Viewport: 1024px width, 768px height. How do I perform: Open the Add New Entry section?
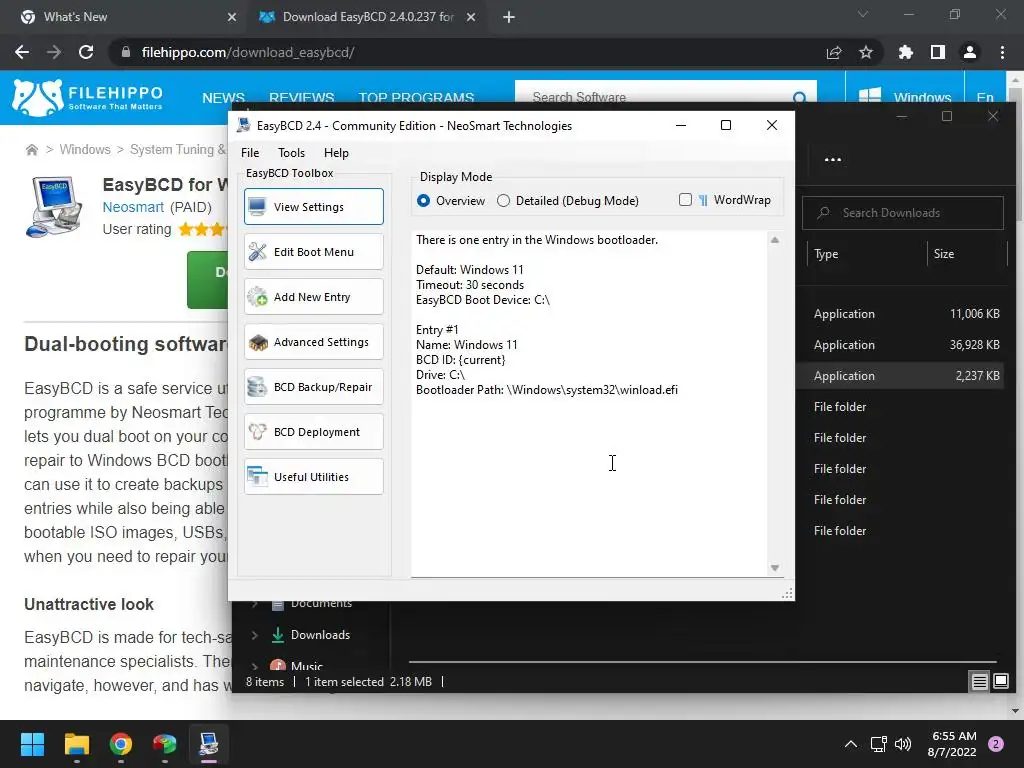(313, 296)
